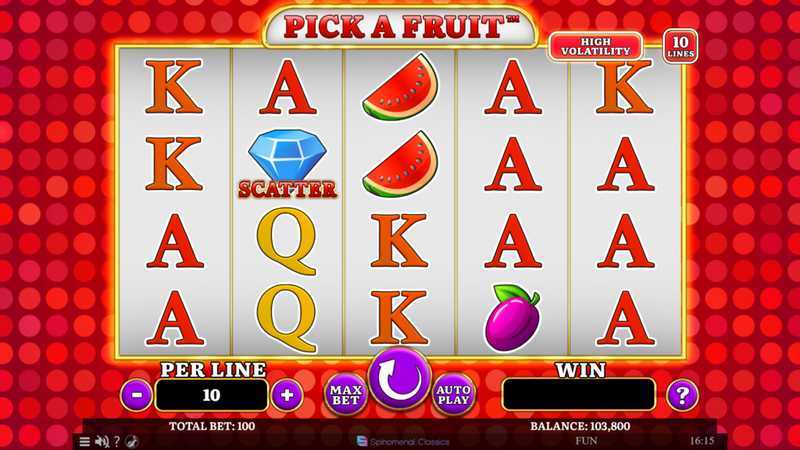The height and width of the screenshot is (450, 800).
Task: Spin the reels with the purple arrow button
Action: click(399, 379)
